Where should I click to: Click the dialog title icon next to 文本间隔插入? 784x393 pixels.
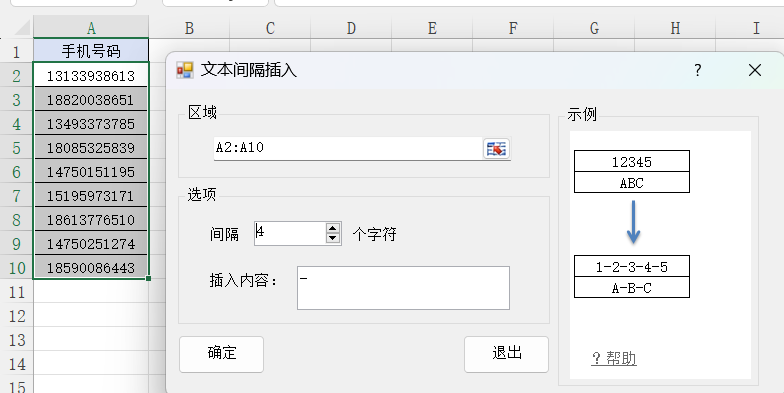[x=184, y=70]
